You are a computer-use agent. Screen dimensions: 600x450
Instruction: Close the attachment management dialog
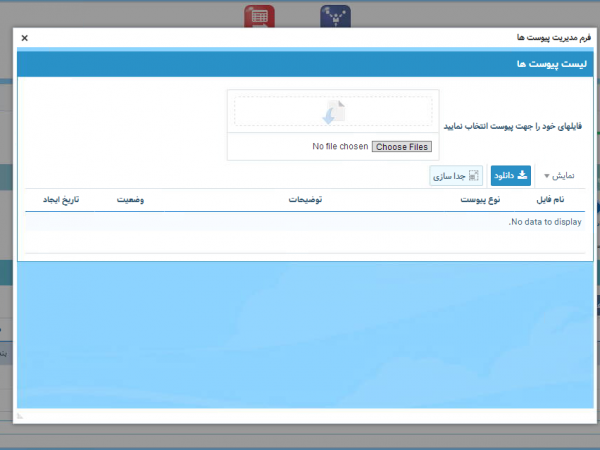(24, 38)
